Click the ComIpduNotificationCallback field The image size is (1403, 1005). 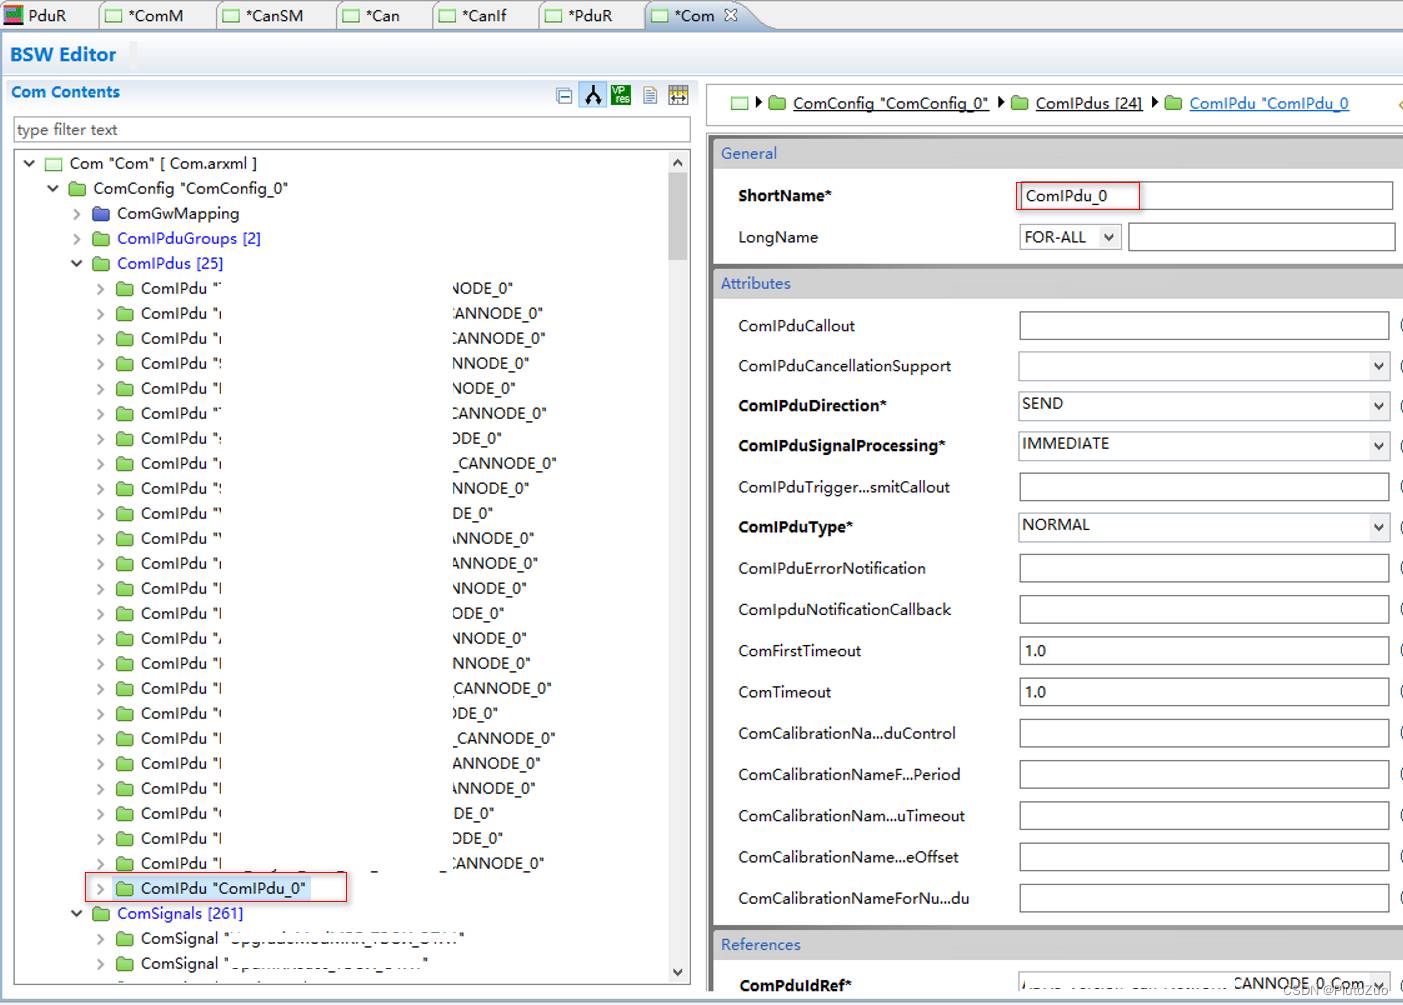(x=1204, y=609)
